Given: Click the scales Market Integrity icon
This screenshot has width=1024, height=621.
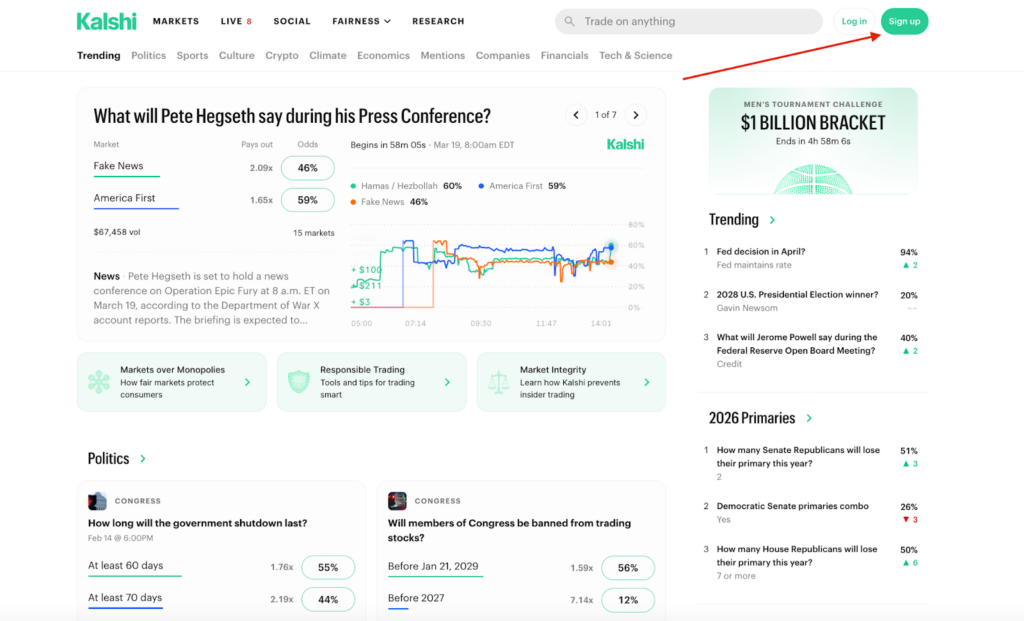Looking at the screenshot, I should tap(498, 381).
